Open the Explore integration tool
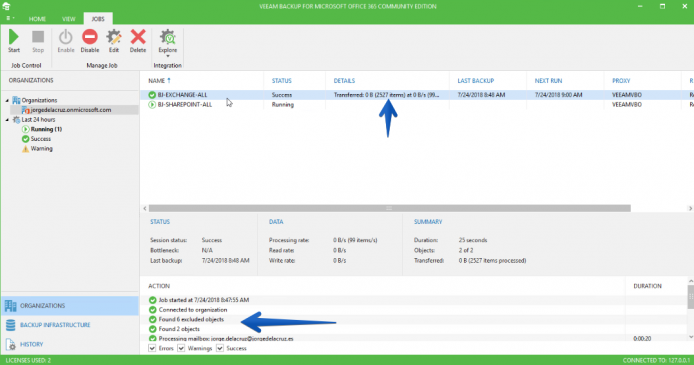The image size is (694, 365). point(168,42)
